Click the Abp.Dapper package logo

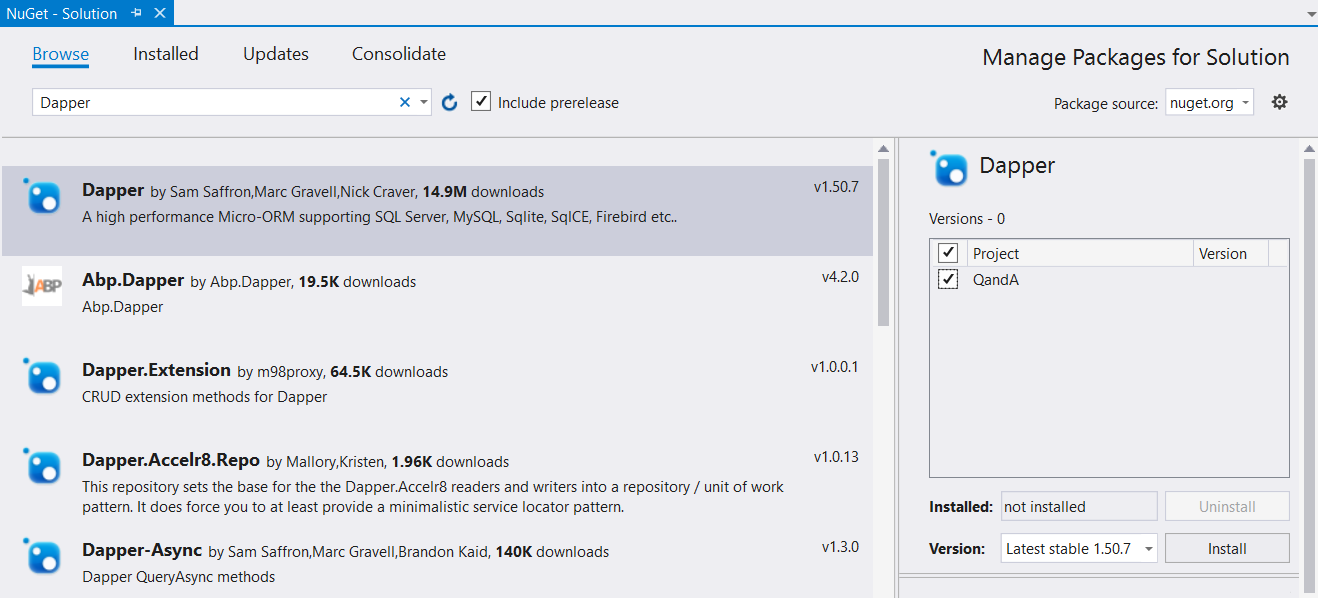42,286
